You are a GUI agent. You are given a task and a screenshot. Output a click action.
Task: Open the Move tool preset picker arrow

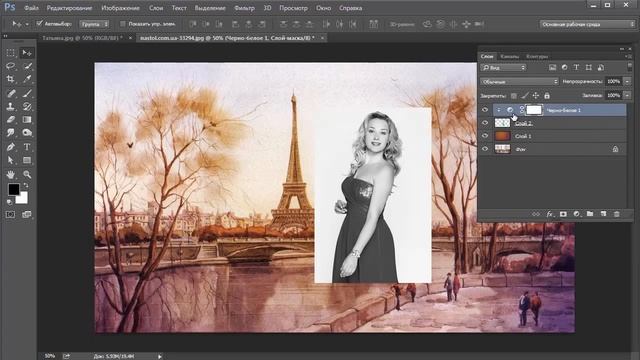pos(27,24)
